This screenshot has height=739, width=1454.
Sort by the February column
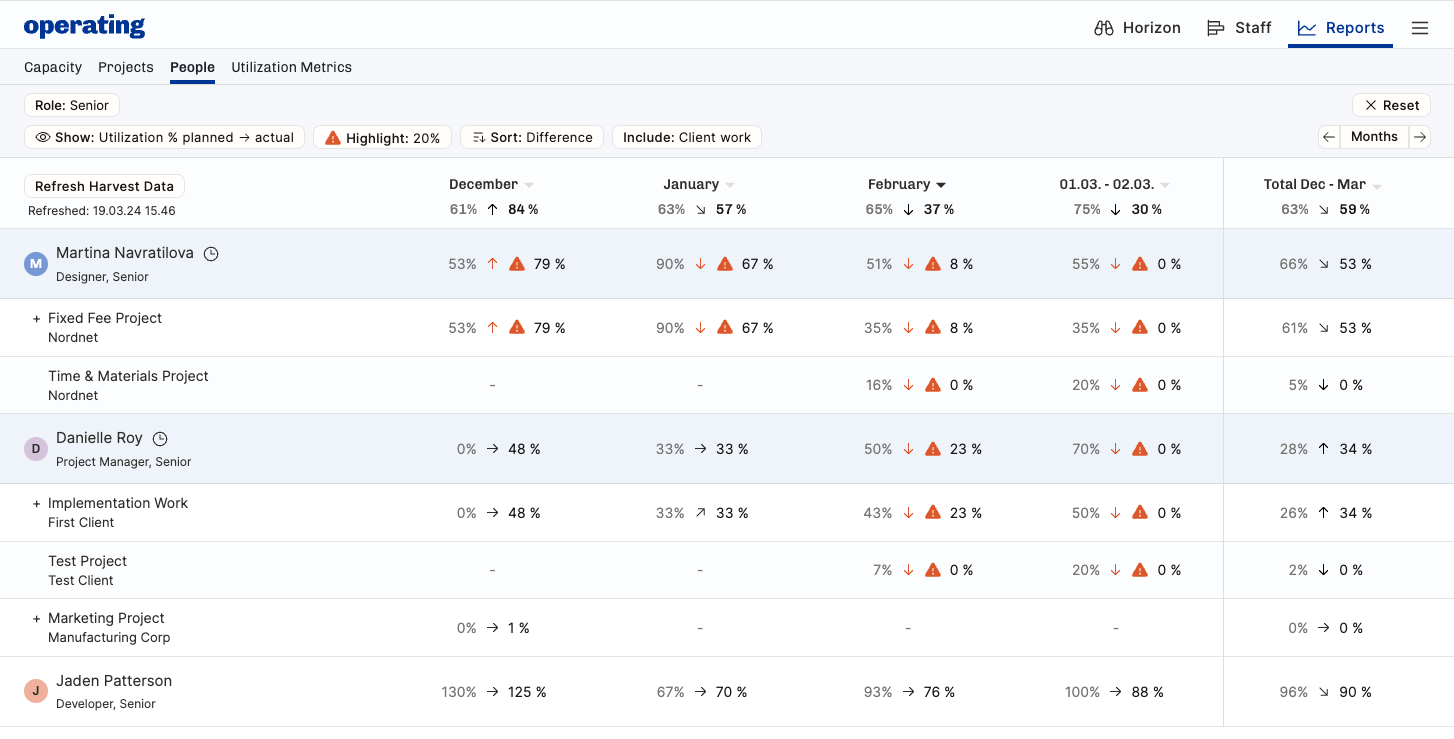[906, 184]
